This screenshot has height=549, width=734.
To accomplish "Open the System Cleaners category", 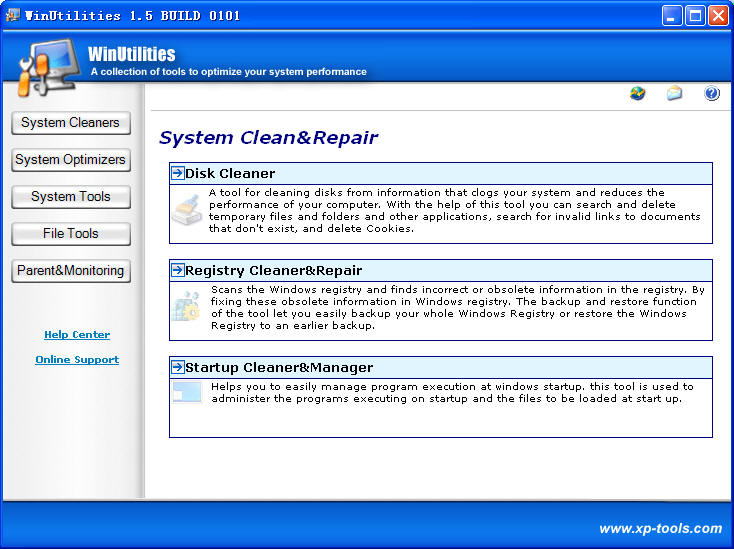I will [71, 123].
